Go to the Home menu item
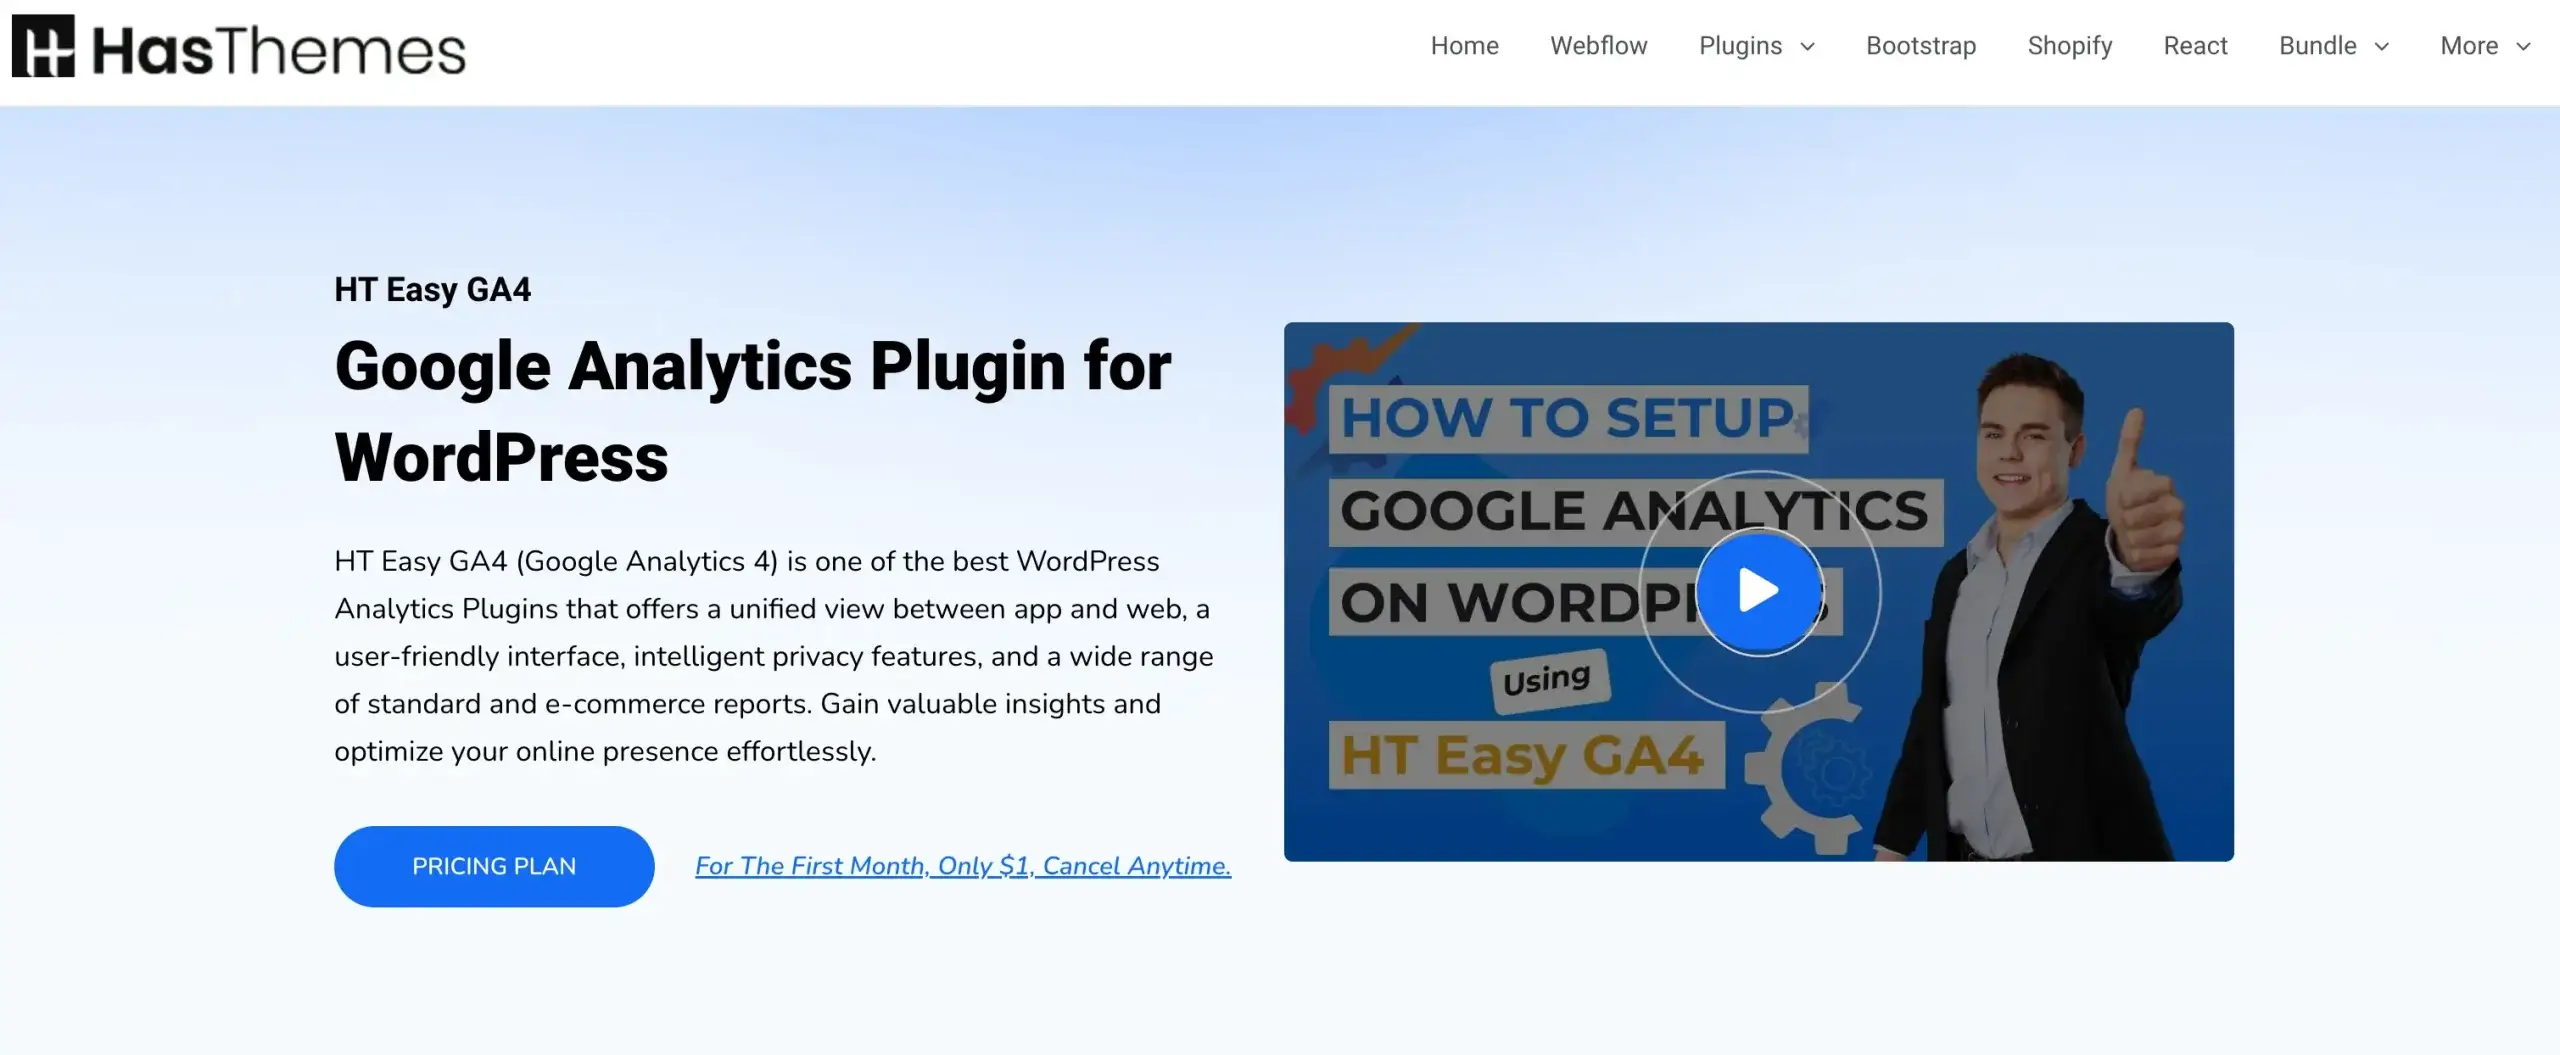 click(x=1464, y=46)
